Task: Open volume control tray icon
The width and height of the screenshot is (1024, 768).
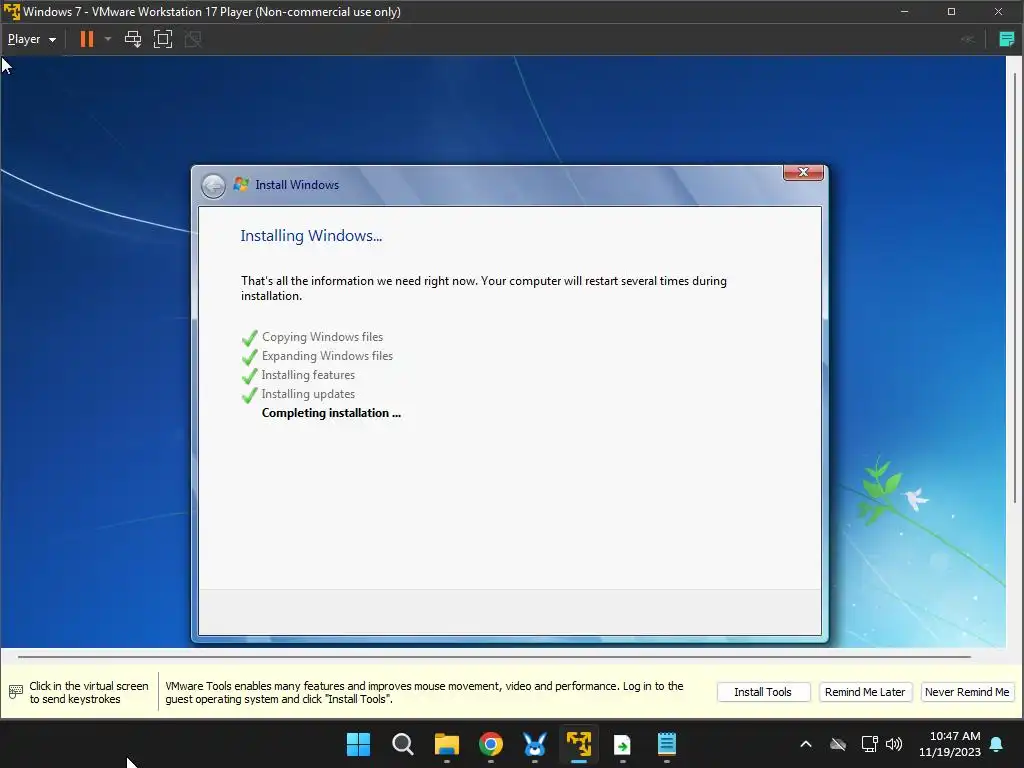Action: 893,744
